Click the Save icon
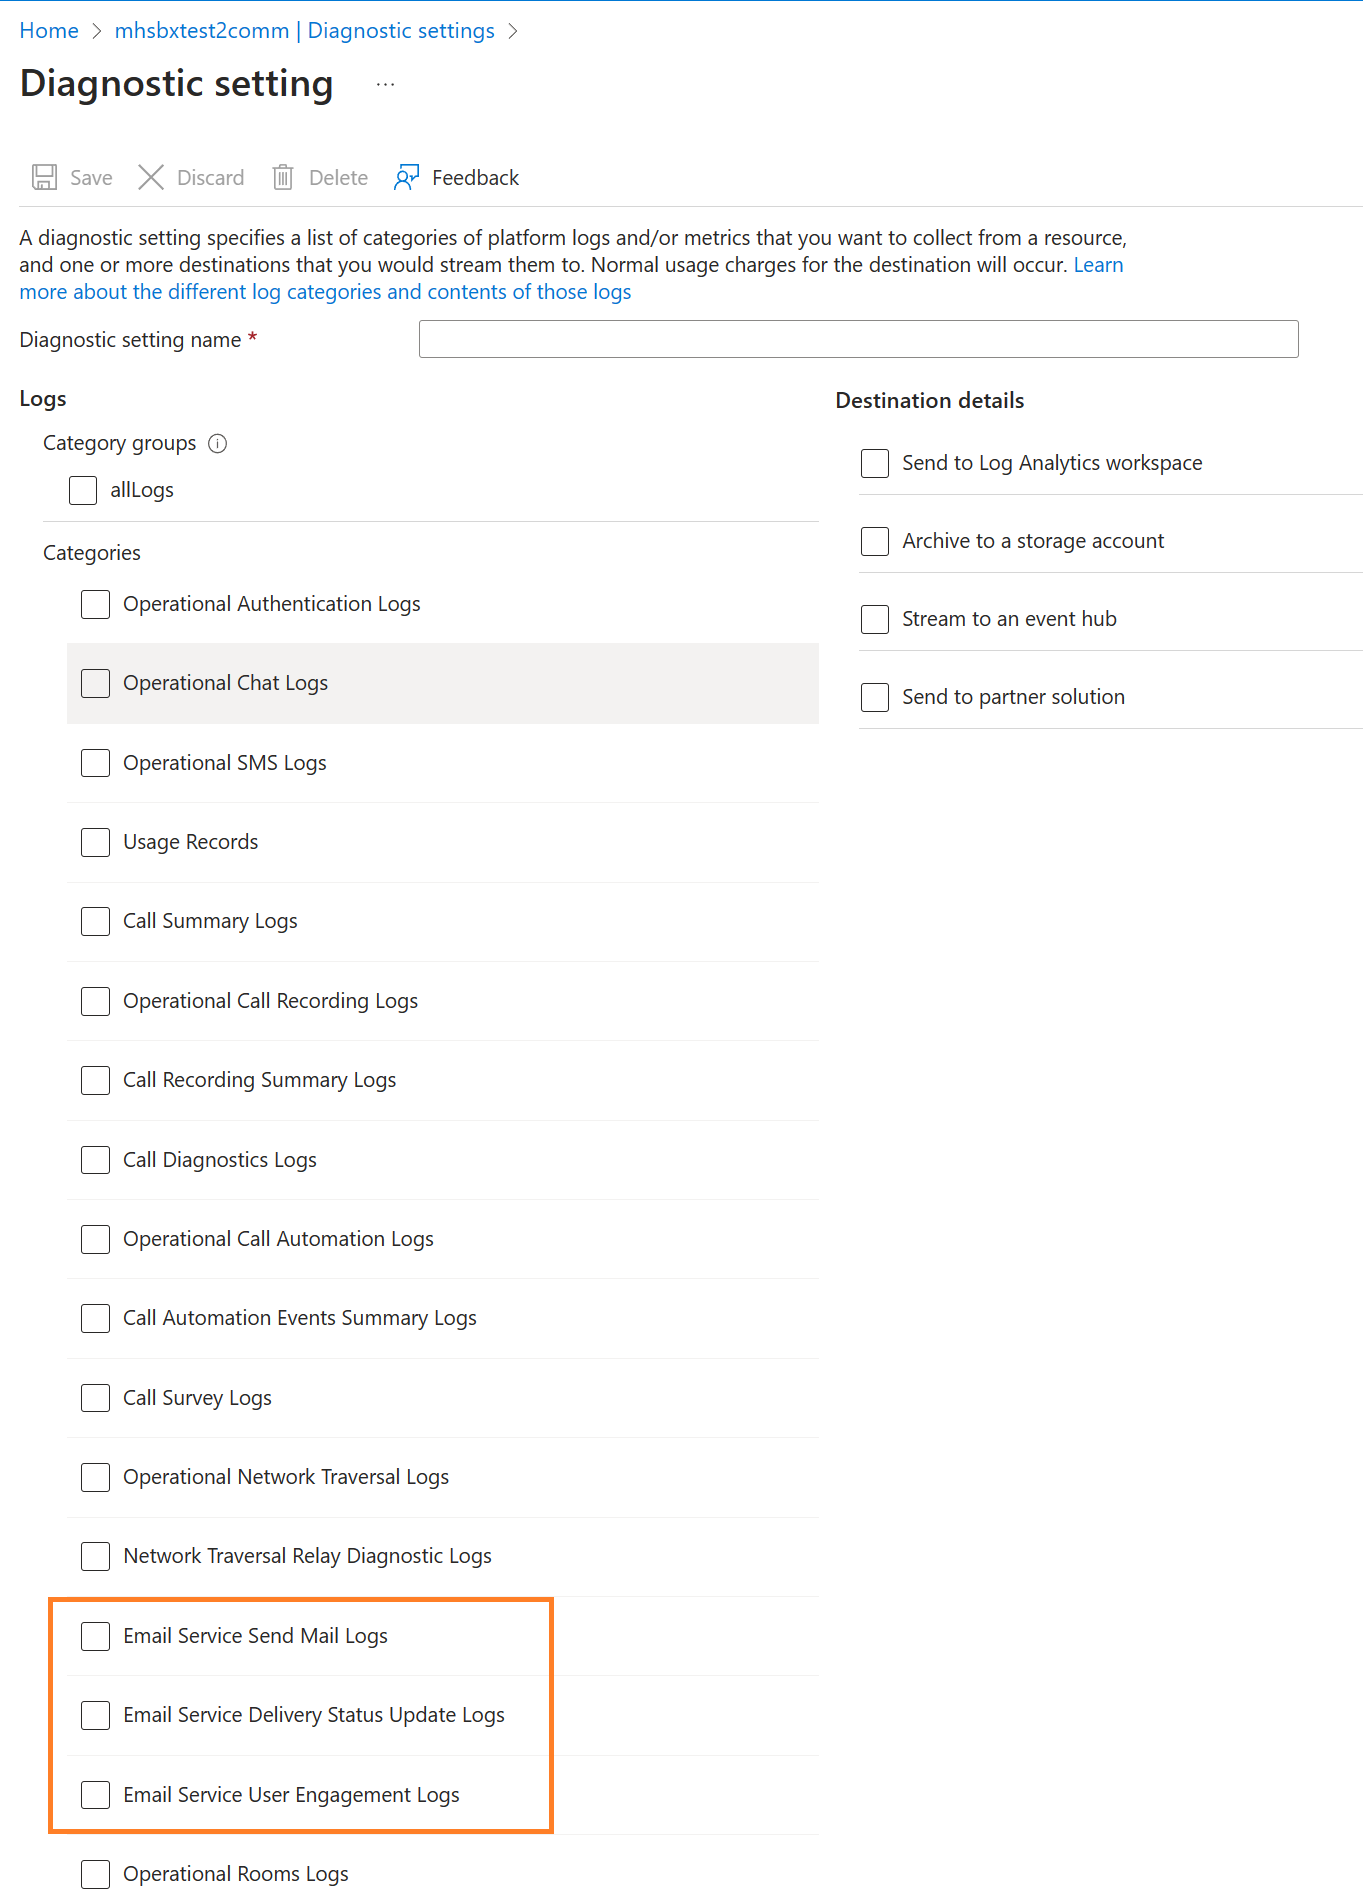The height and width of the screenshot is (1897, 1363). 44,177
